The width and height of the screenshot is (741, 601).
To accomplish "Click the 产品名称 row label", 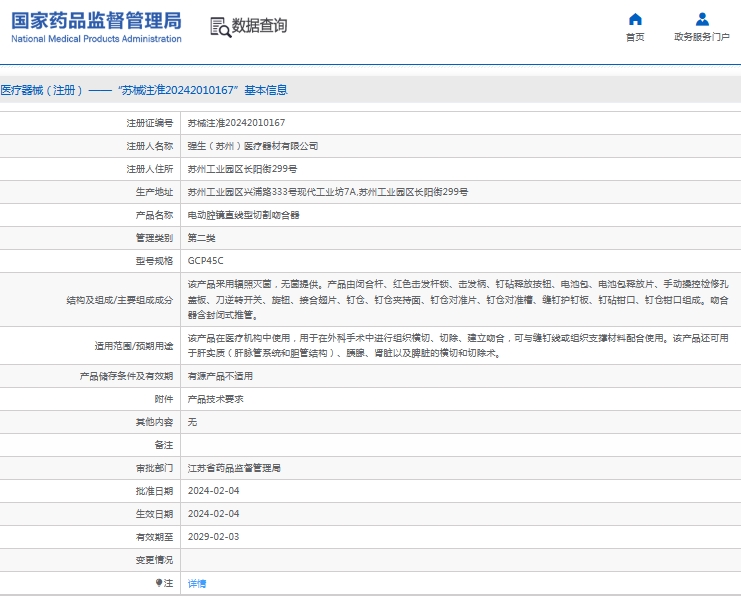I will coord(155,215).
